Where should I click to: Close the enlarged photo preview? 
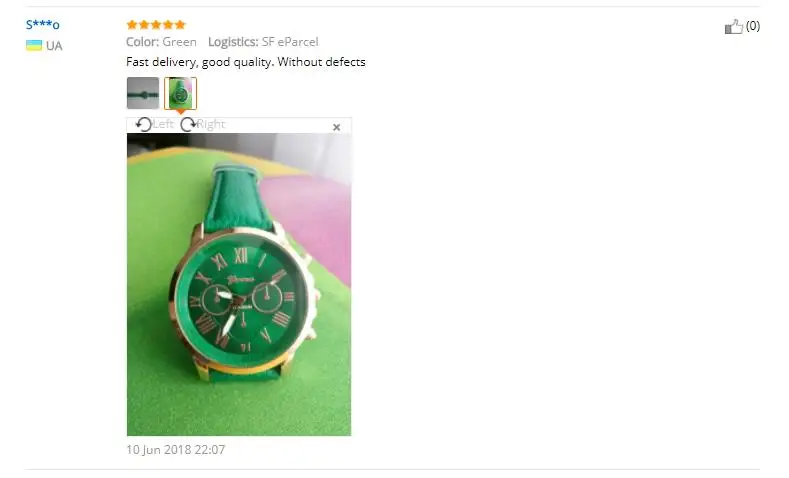[337, 127]
